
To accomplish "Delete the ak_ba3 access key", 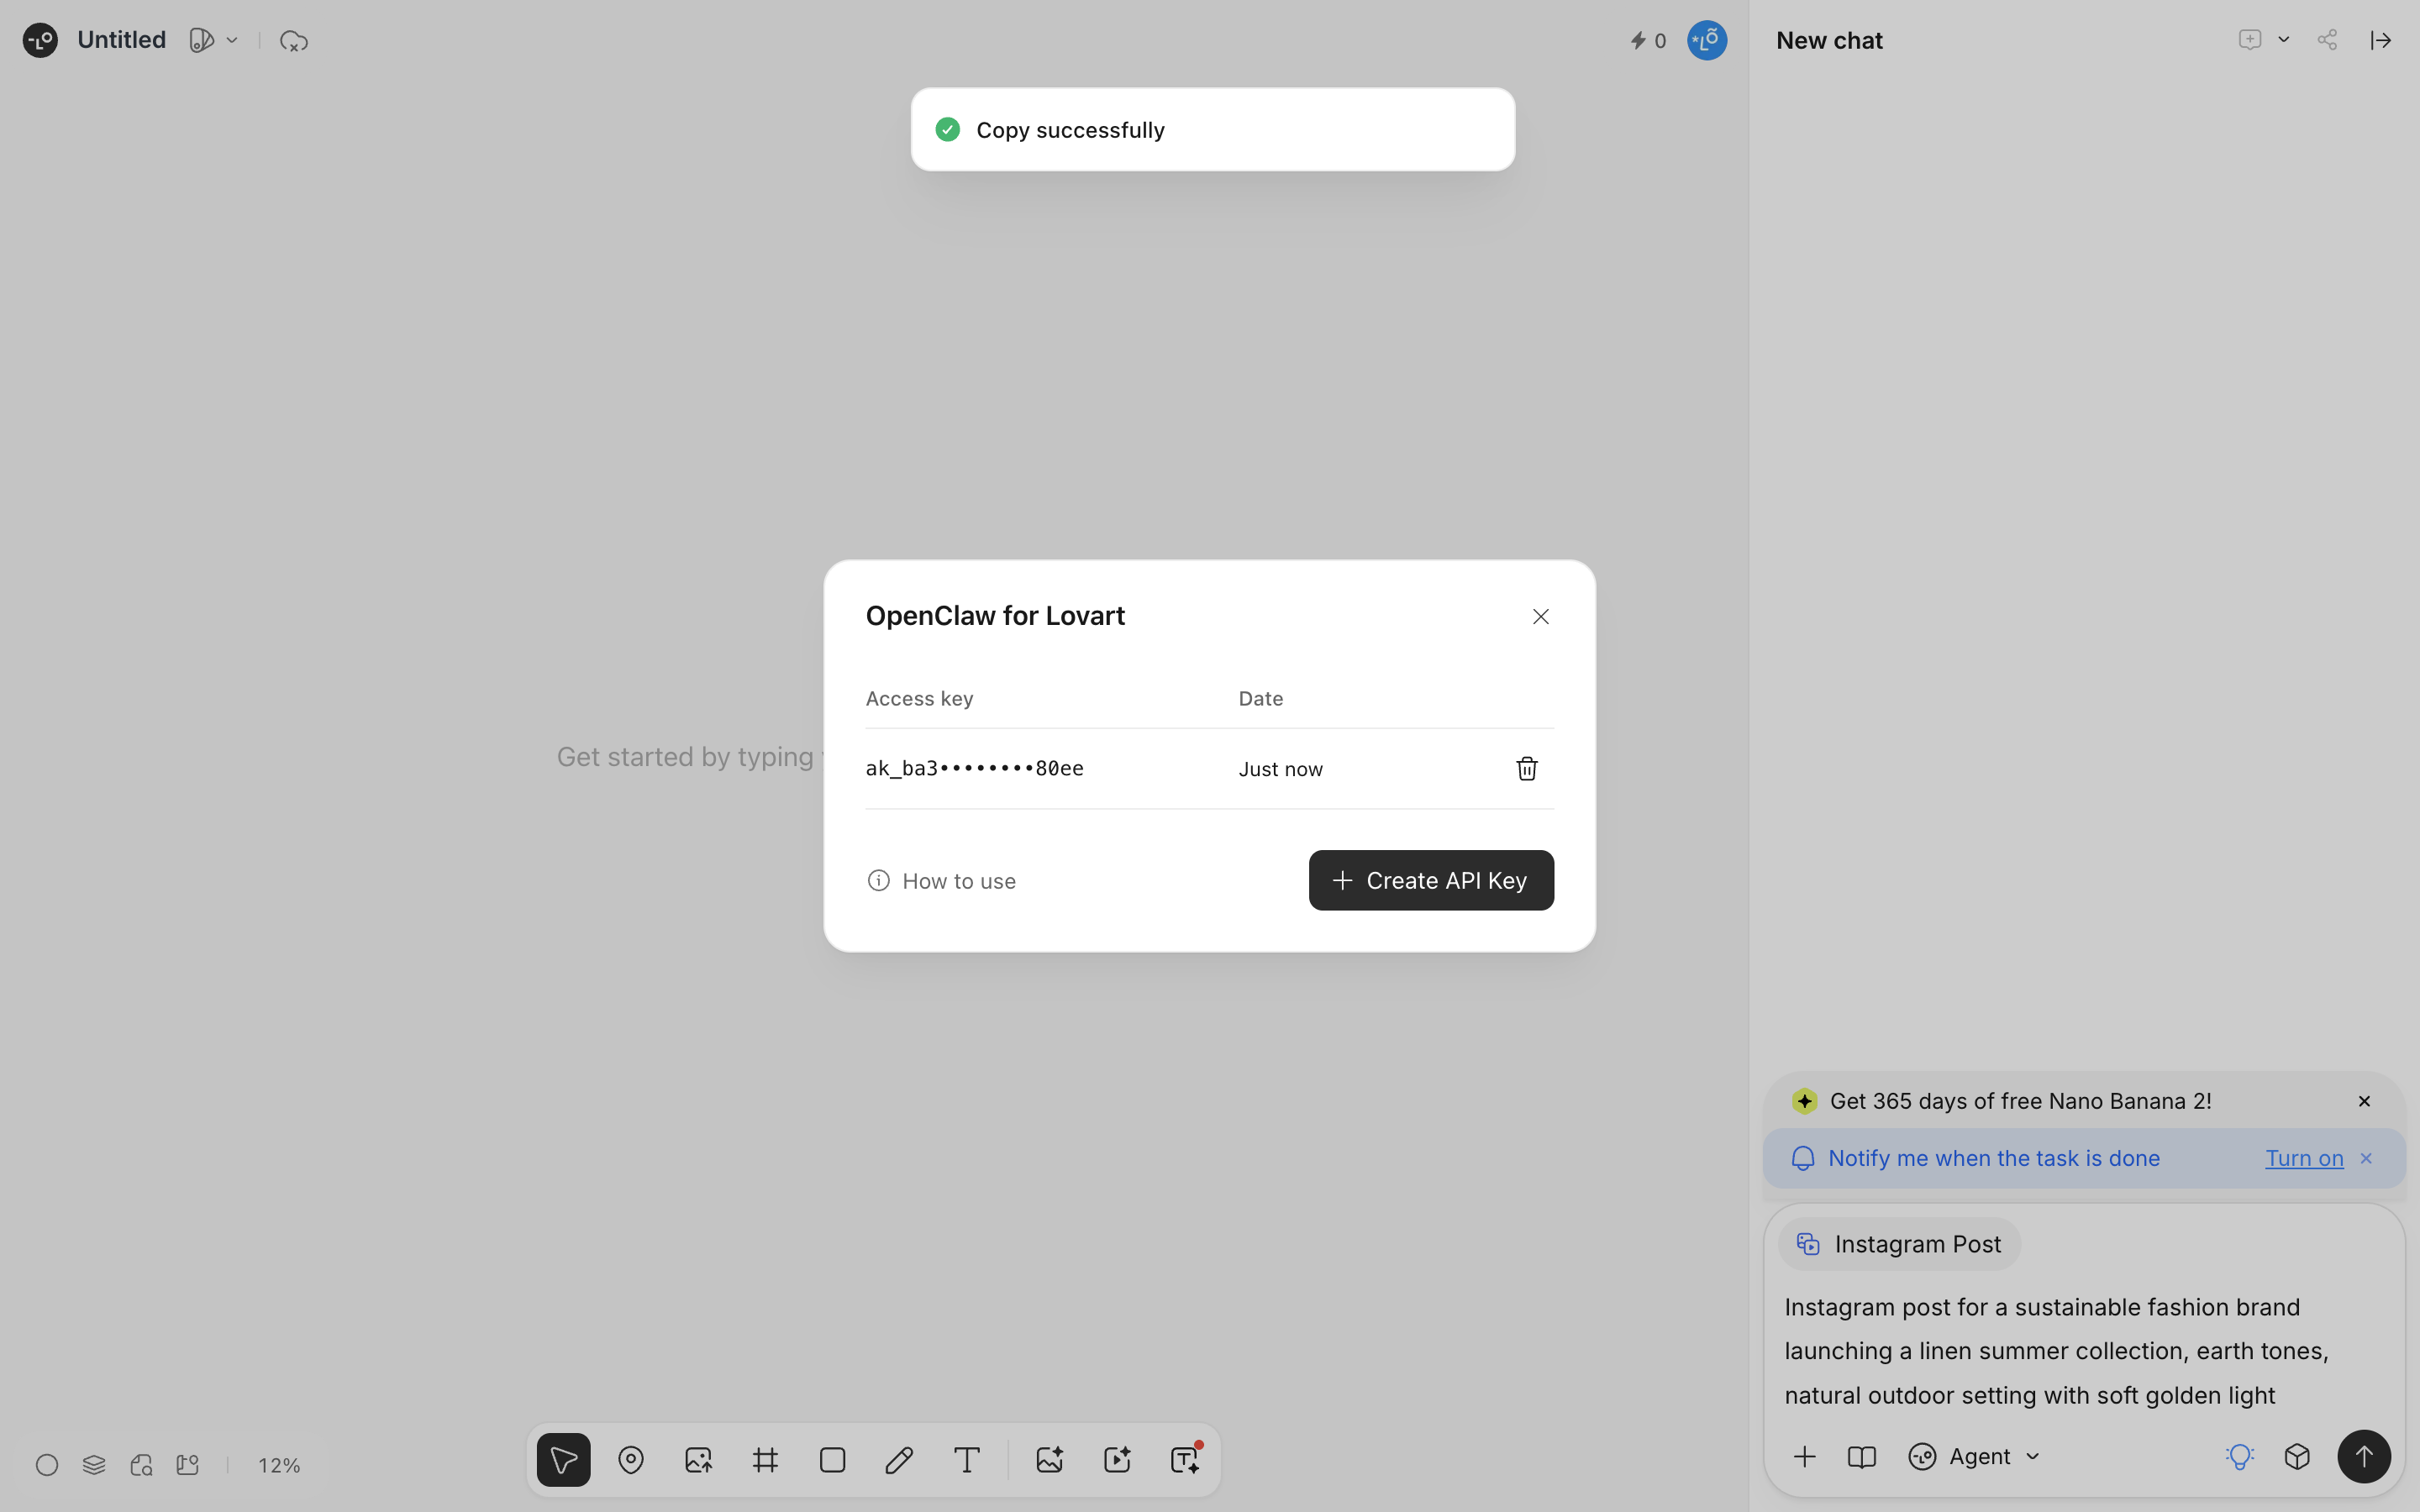I will pyautogui.click(x=1526, y=768).
